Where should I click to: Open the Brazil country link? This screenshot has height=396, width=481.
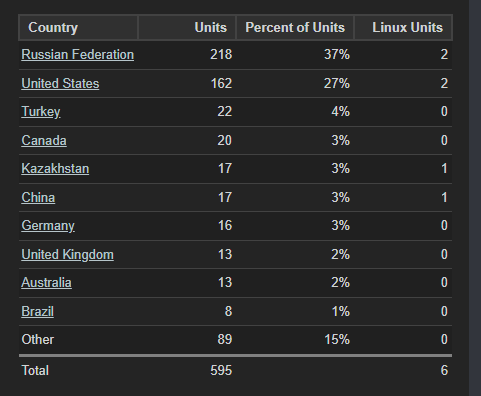38,312
